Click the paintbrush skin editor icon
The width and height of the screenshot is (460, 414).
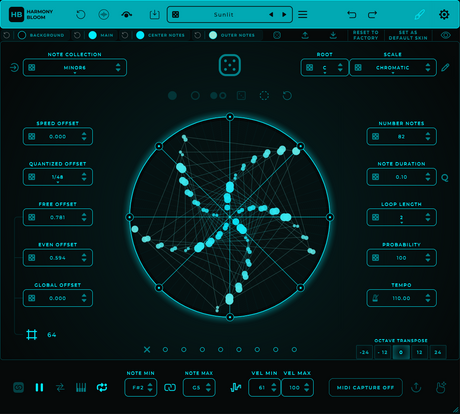coord(420,15)
